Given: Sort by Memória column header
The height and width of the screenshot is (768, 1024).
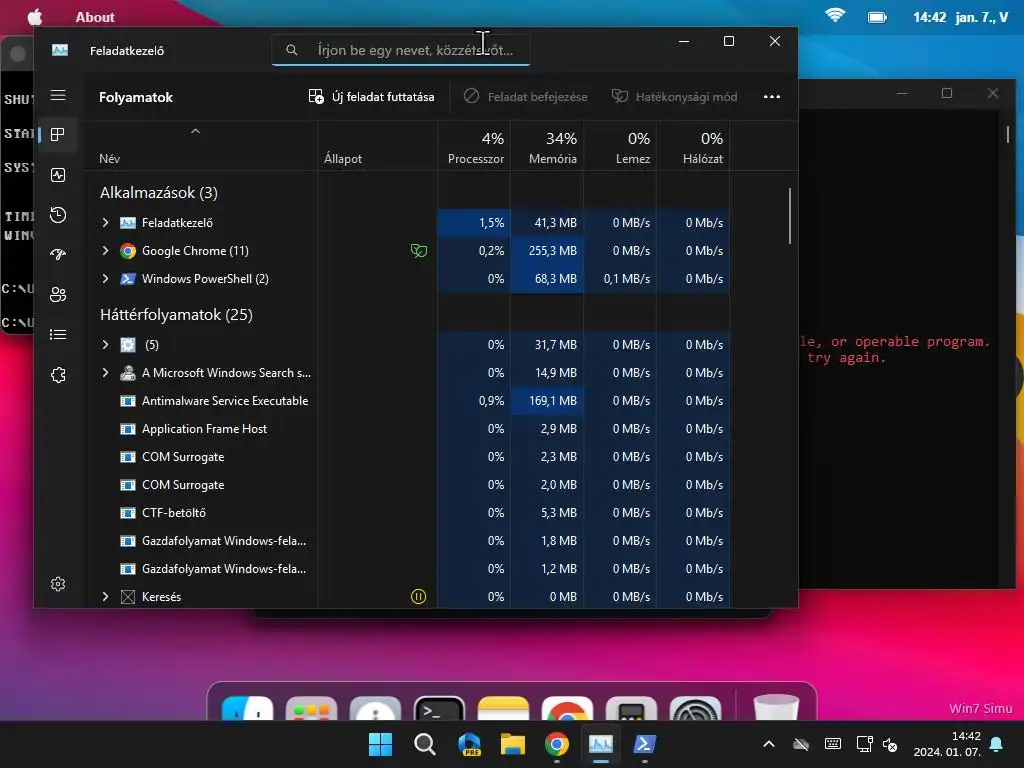Looking at the screenshot, I should pos(547,147).
